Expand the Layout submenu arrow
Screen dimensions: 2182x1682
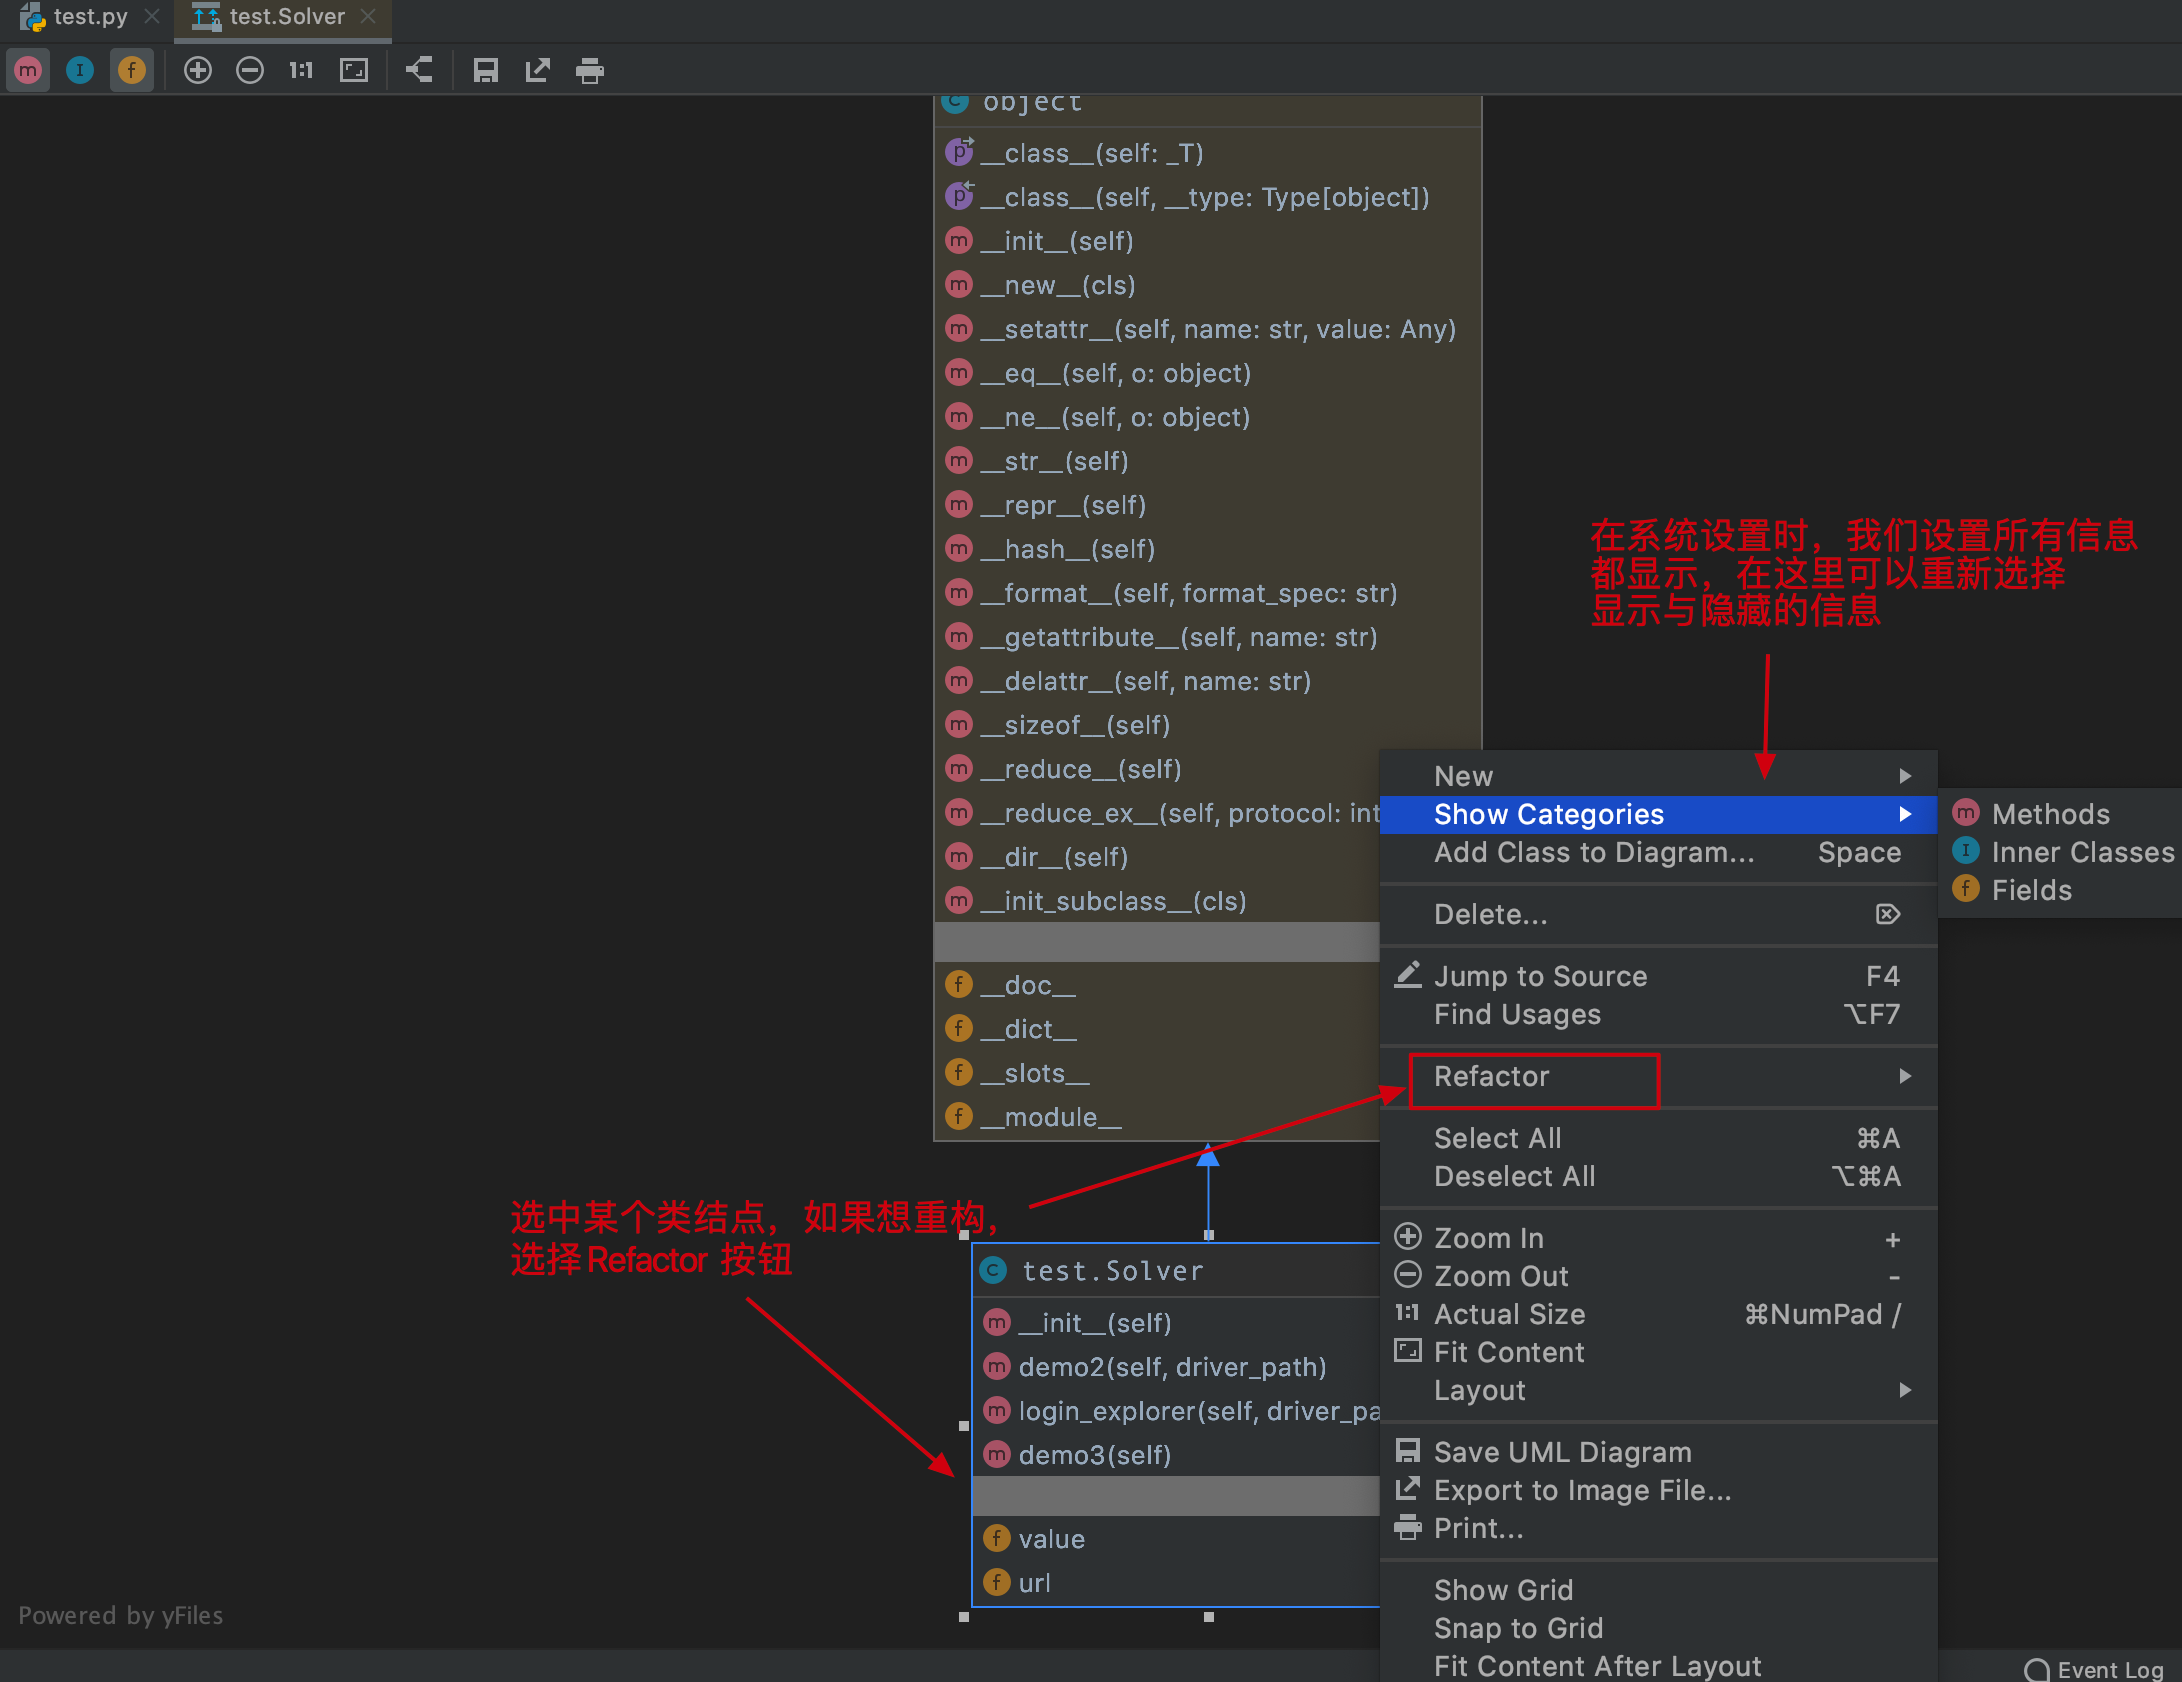point(1905,1390)
